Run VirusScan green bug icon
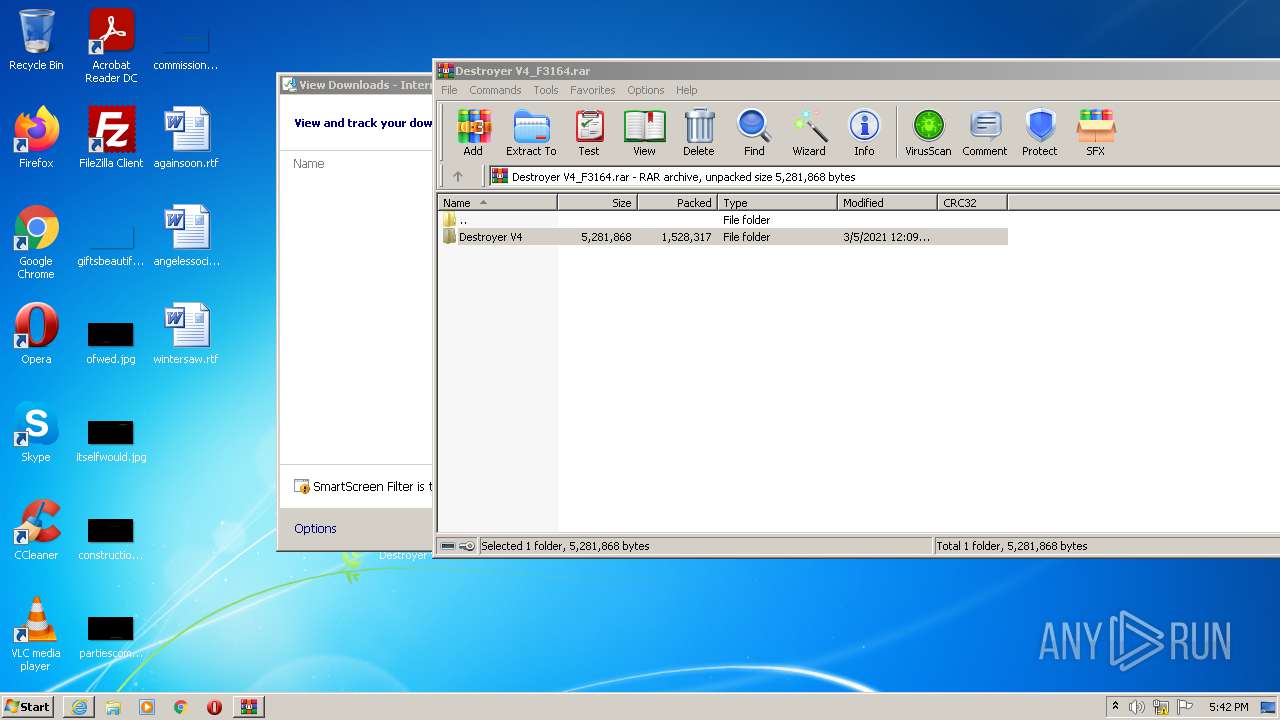Screen dimensions: 1280x720 pos(928,133)
